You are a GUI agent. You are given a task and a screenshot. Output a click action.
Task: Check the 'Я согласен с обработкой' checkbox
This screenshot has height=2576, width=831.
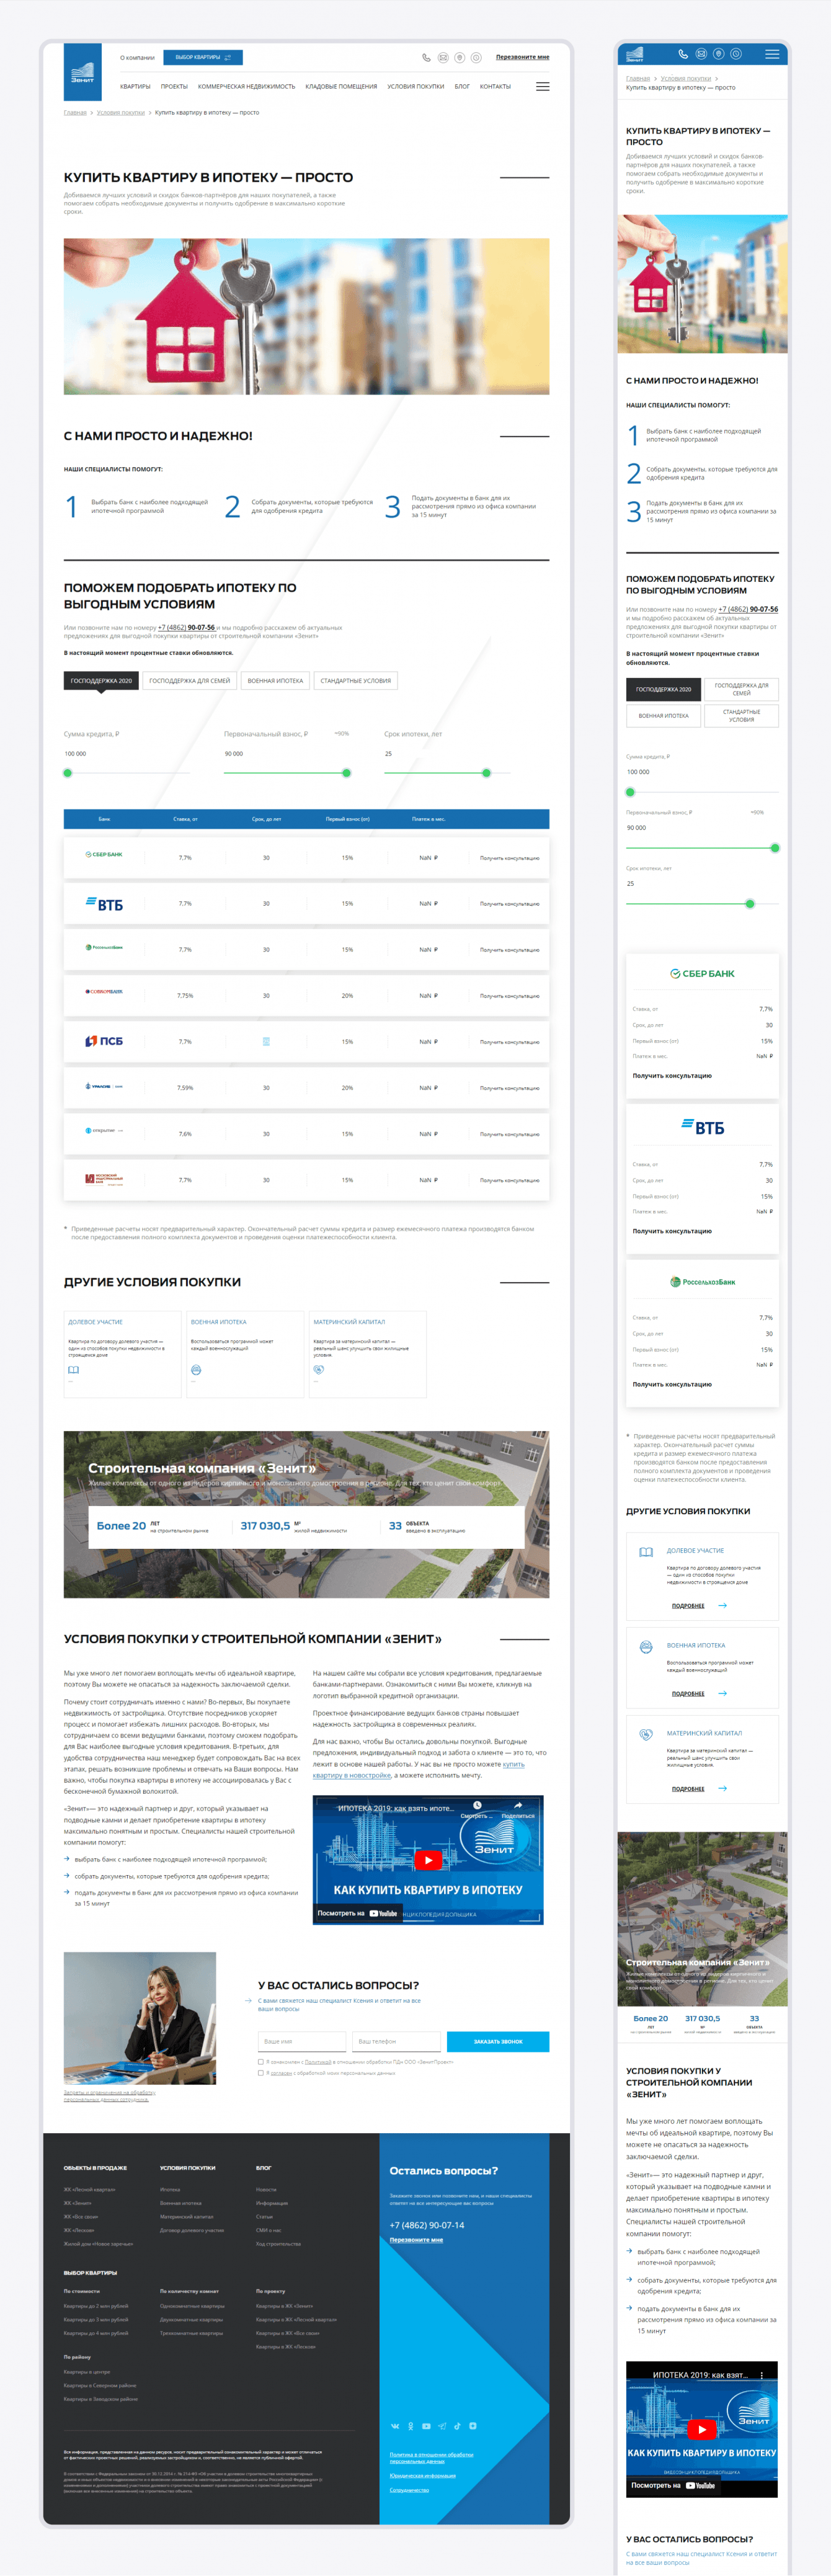click(261, 2073)
